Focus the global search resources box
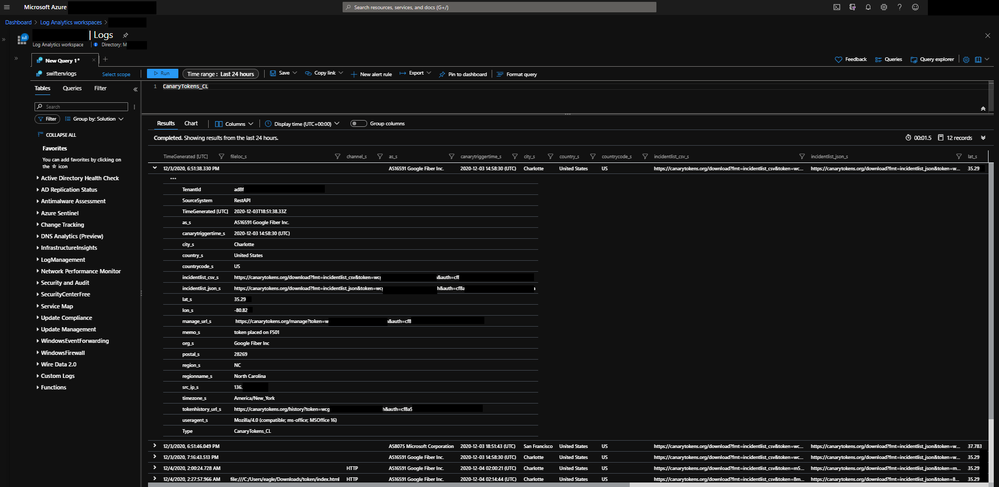Screen dimensions: 999x487 tap(500, 7)
